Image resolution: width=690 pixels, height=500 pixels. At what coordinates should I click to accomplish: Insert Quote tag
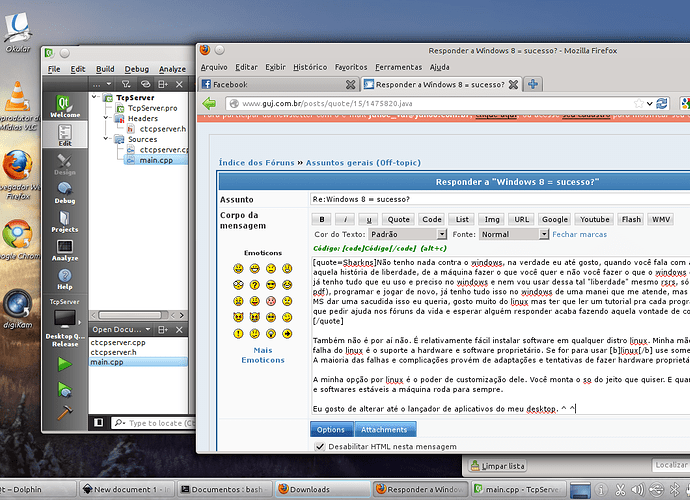pyautogui.click(x=398, y=219)
